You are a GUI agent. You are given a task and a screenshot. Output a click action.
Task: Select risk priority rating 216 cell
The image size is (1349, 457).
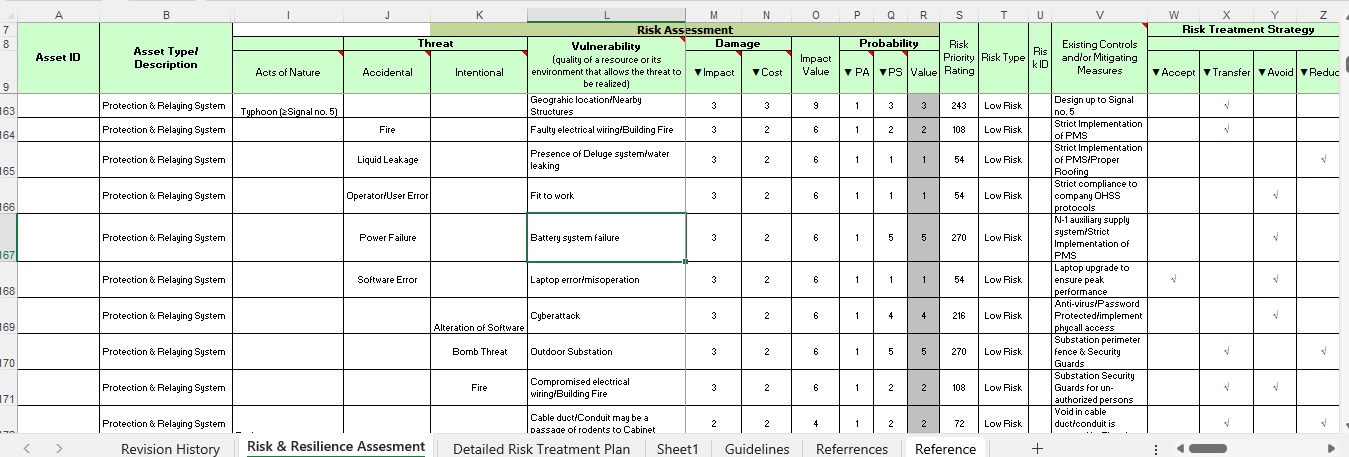(x=960, y=316)
